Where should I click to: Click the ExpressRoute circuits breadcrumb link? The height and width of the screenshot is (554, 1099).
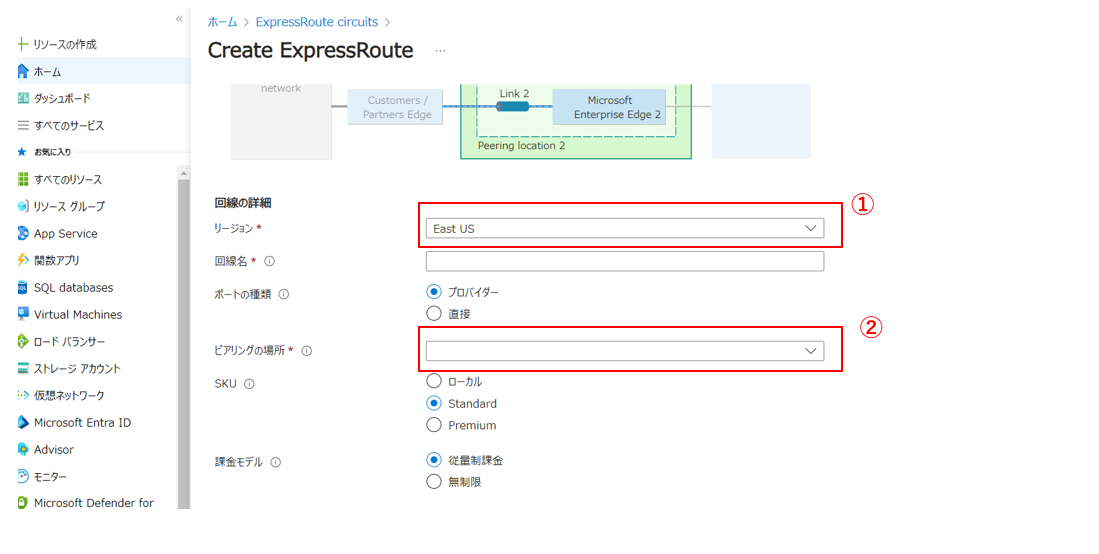[317, 22]
